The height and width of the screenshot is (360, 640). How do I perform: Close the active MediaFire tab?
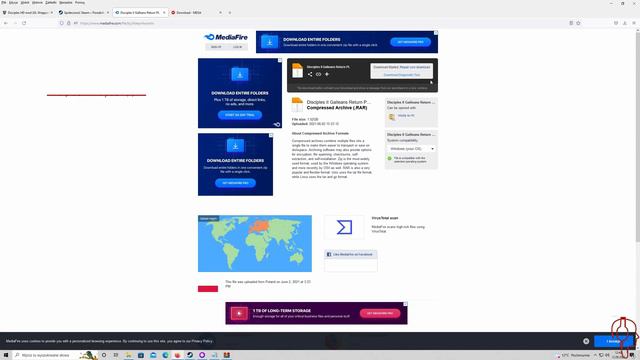pos(164,13)
